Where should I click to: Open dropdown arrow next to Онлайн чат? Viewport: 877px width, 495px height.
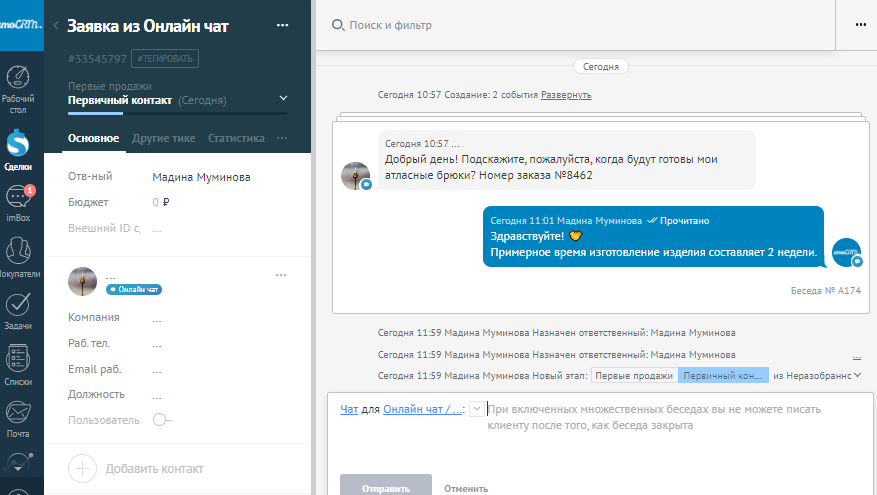tap(476, 409)
